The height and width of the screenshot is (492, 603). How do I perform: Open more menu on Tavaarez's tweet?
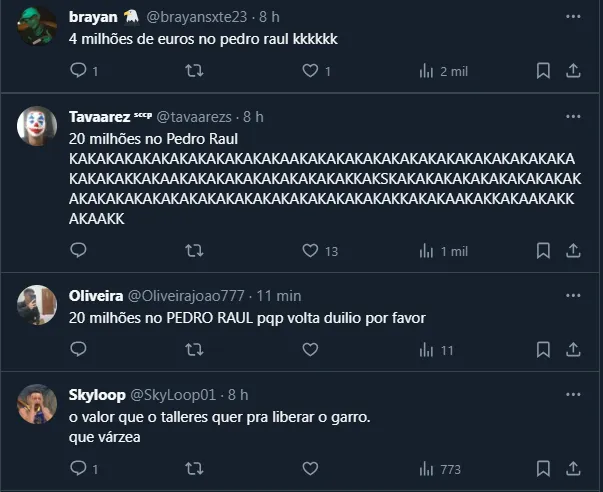point(572,117)
